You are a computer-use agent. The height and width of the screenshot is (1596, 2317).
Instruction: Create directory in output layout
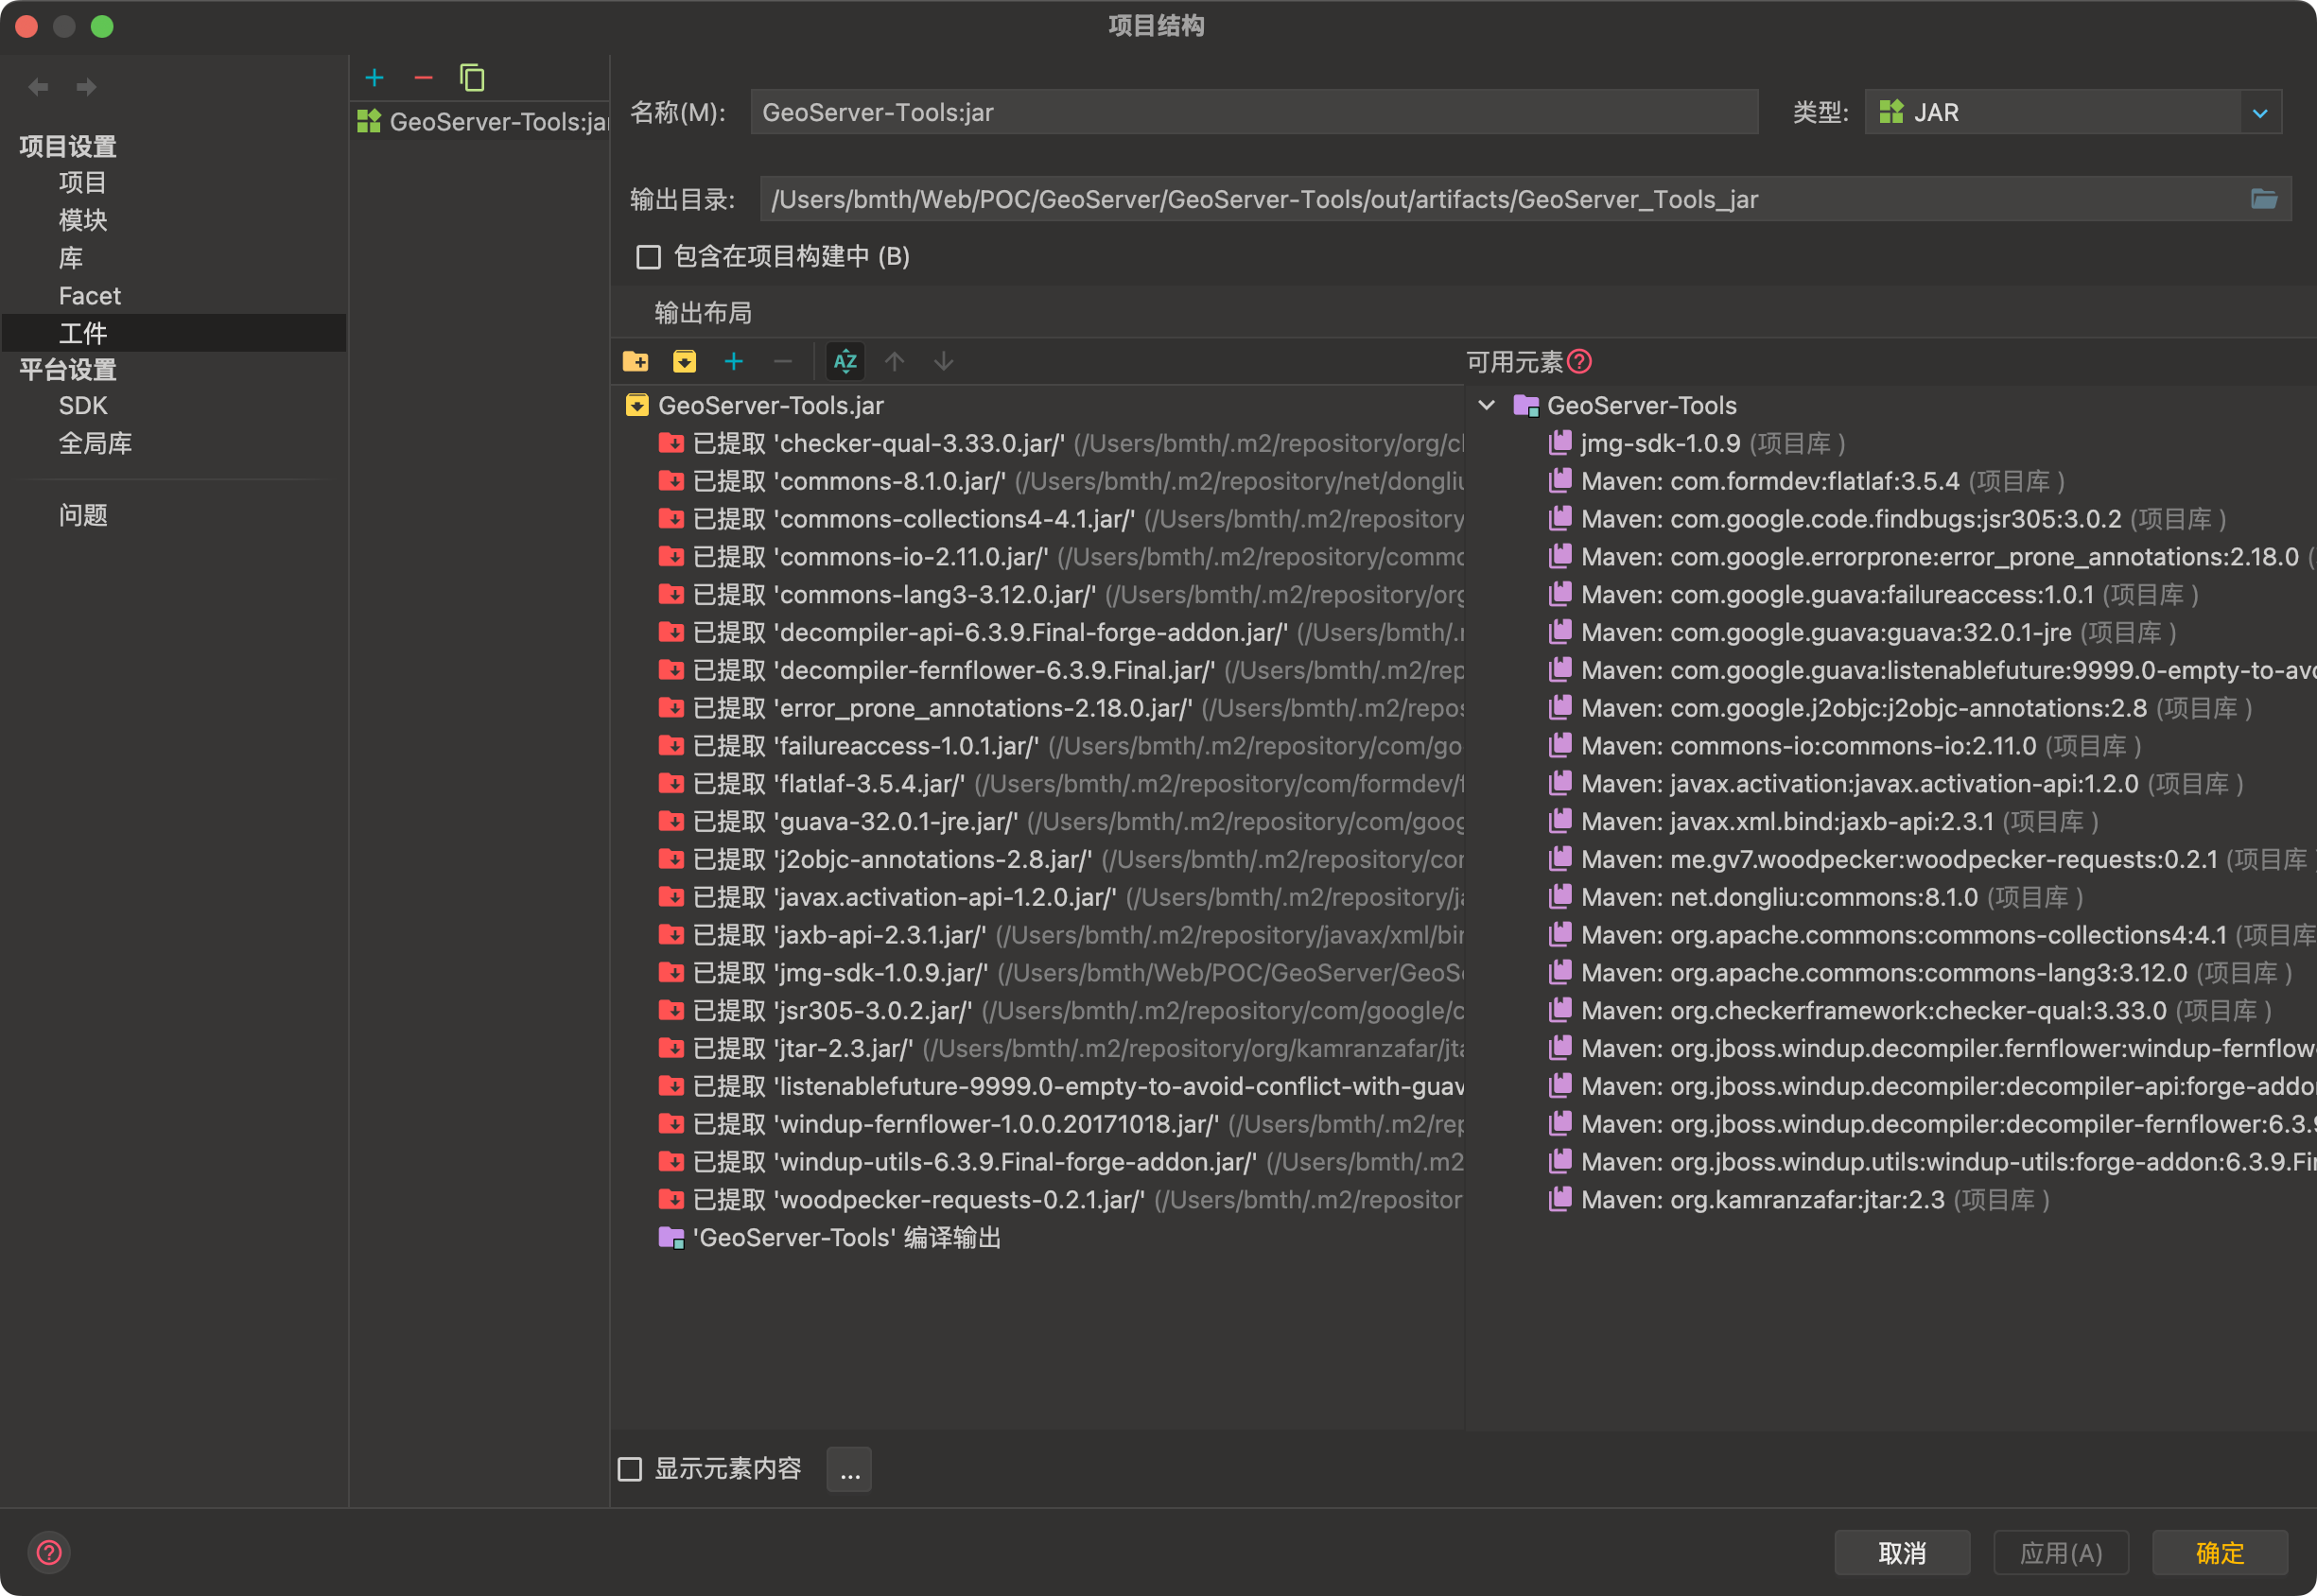point(636,362)
